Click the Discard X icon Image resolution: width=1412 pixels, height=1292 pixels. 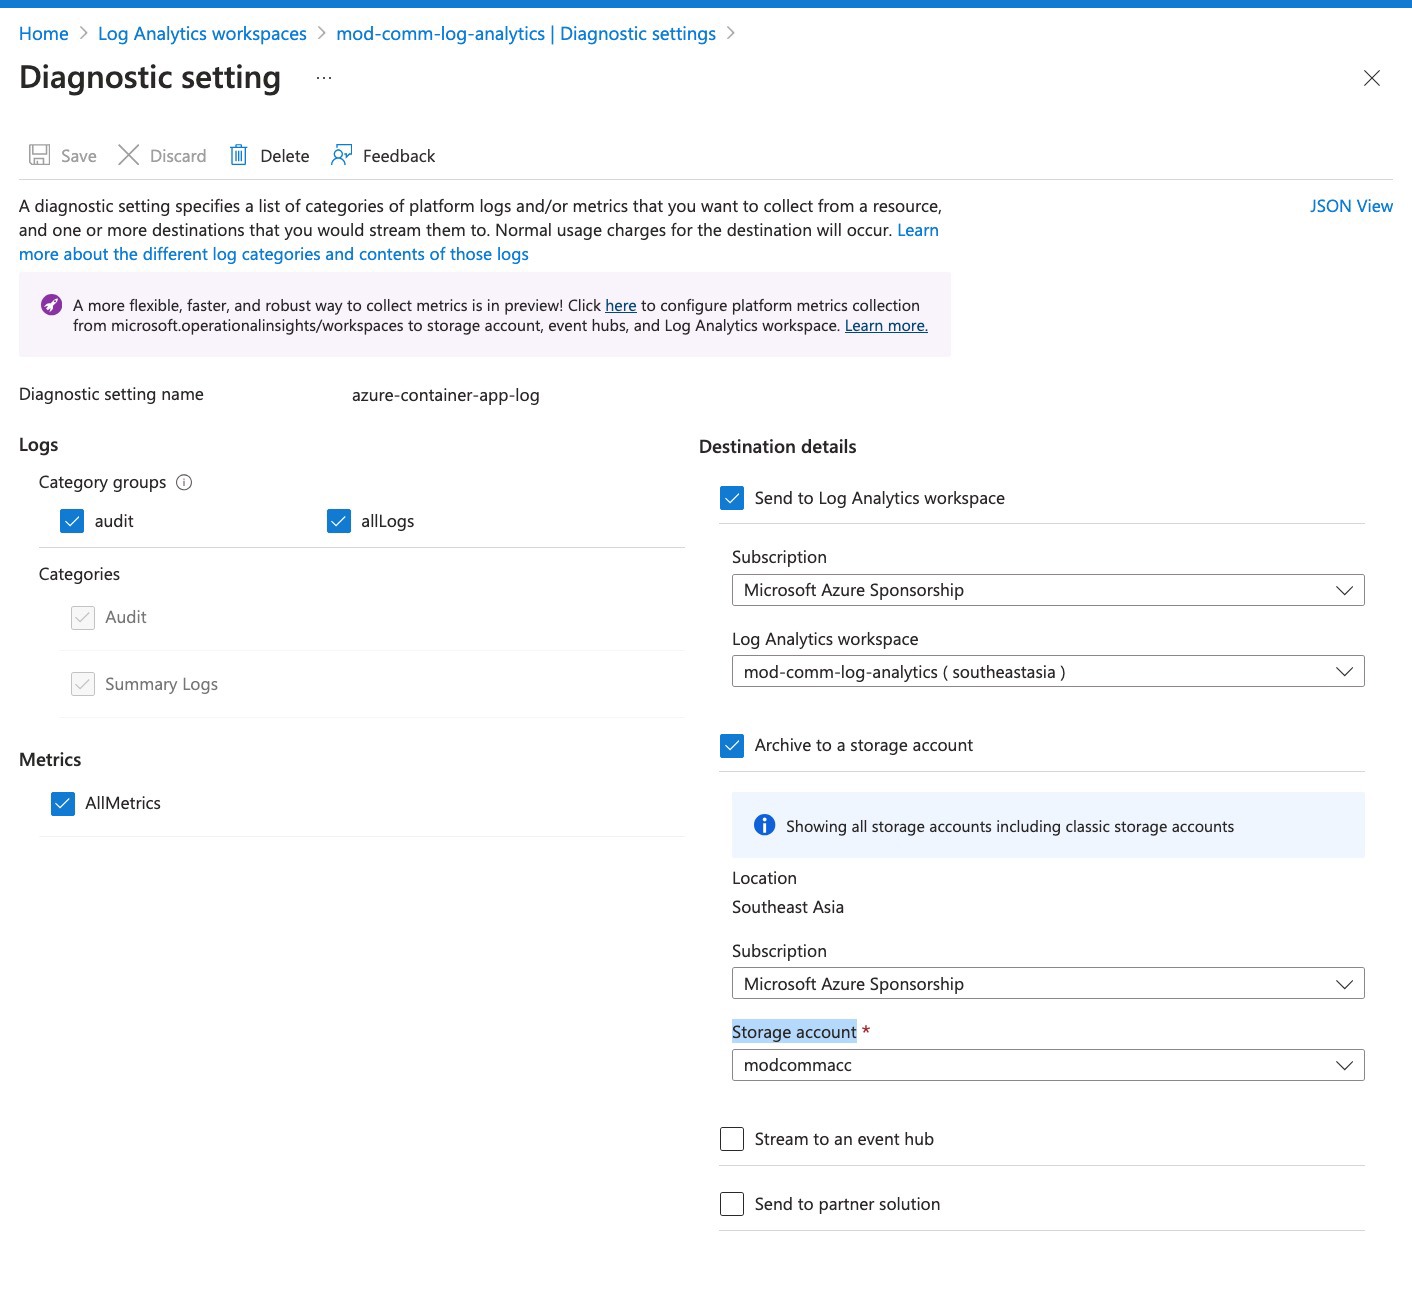click(129, 155)
